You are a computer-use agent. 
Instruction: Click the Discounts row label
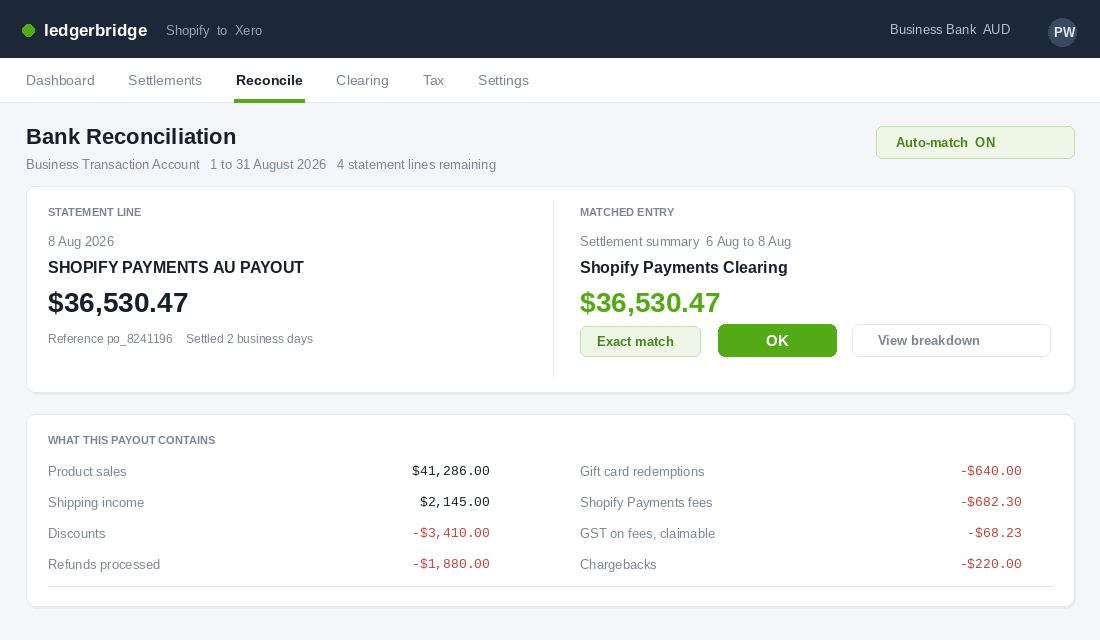[76, 533]
